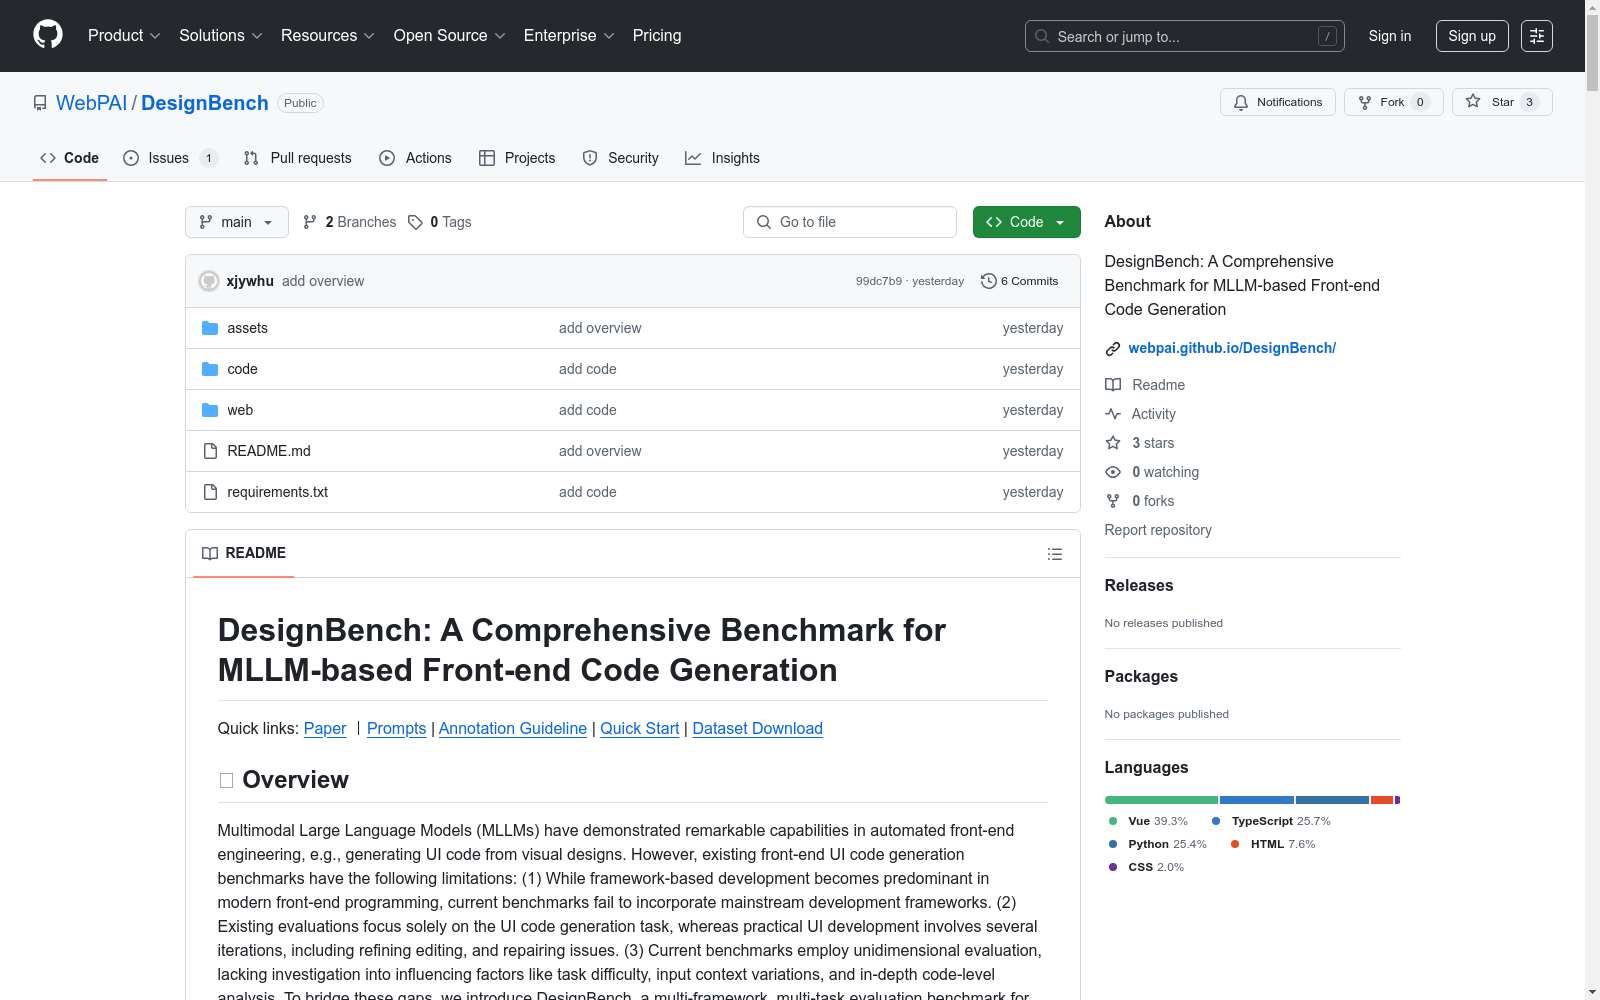Screen dimensions: 1600x1000
Task: Open the green Code dropdown button
Action: 1026,222
